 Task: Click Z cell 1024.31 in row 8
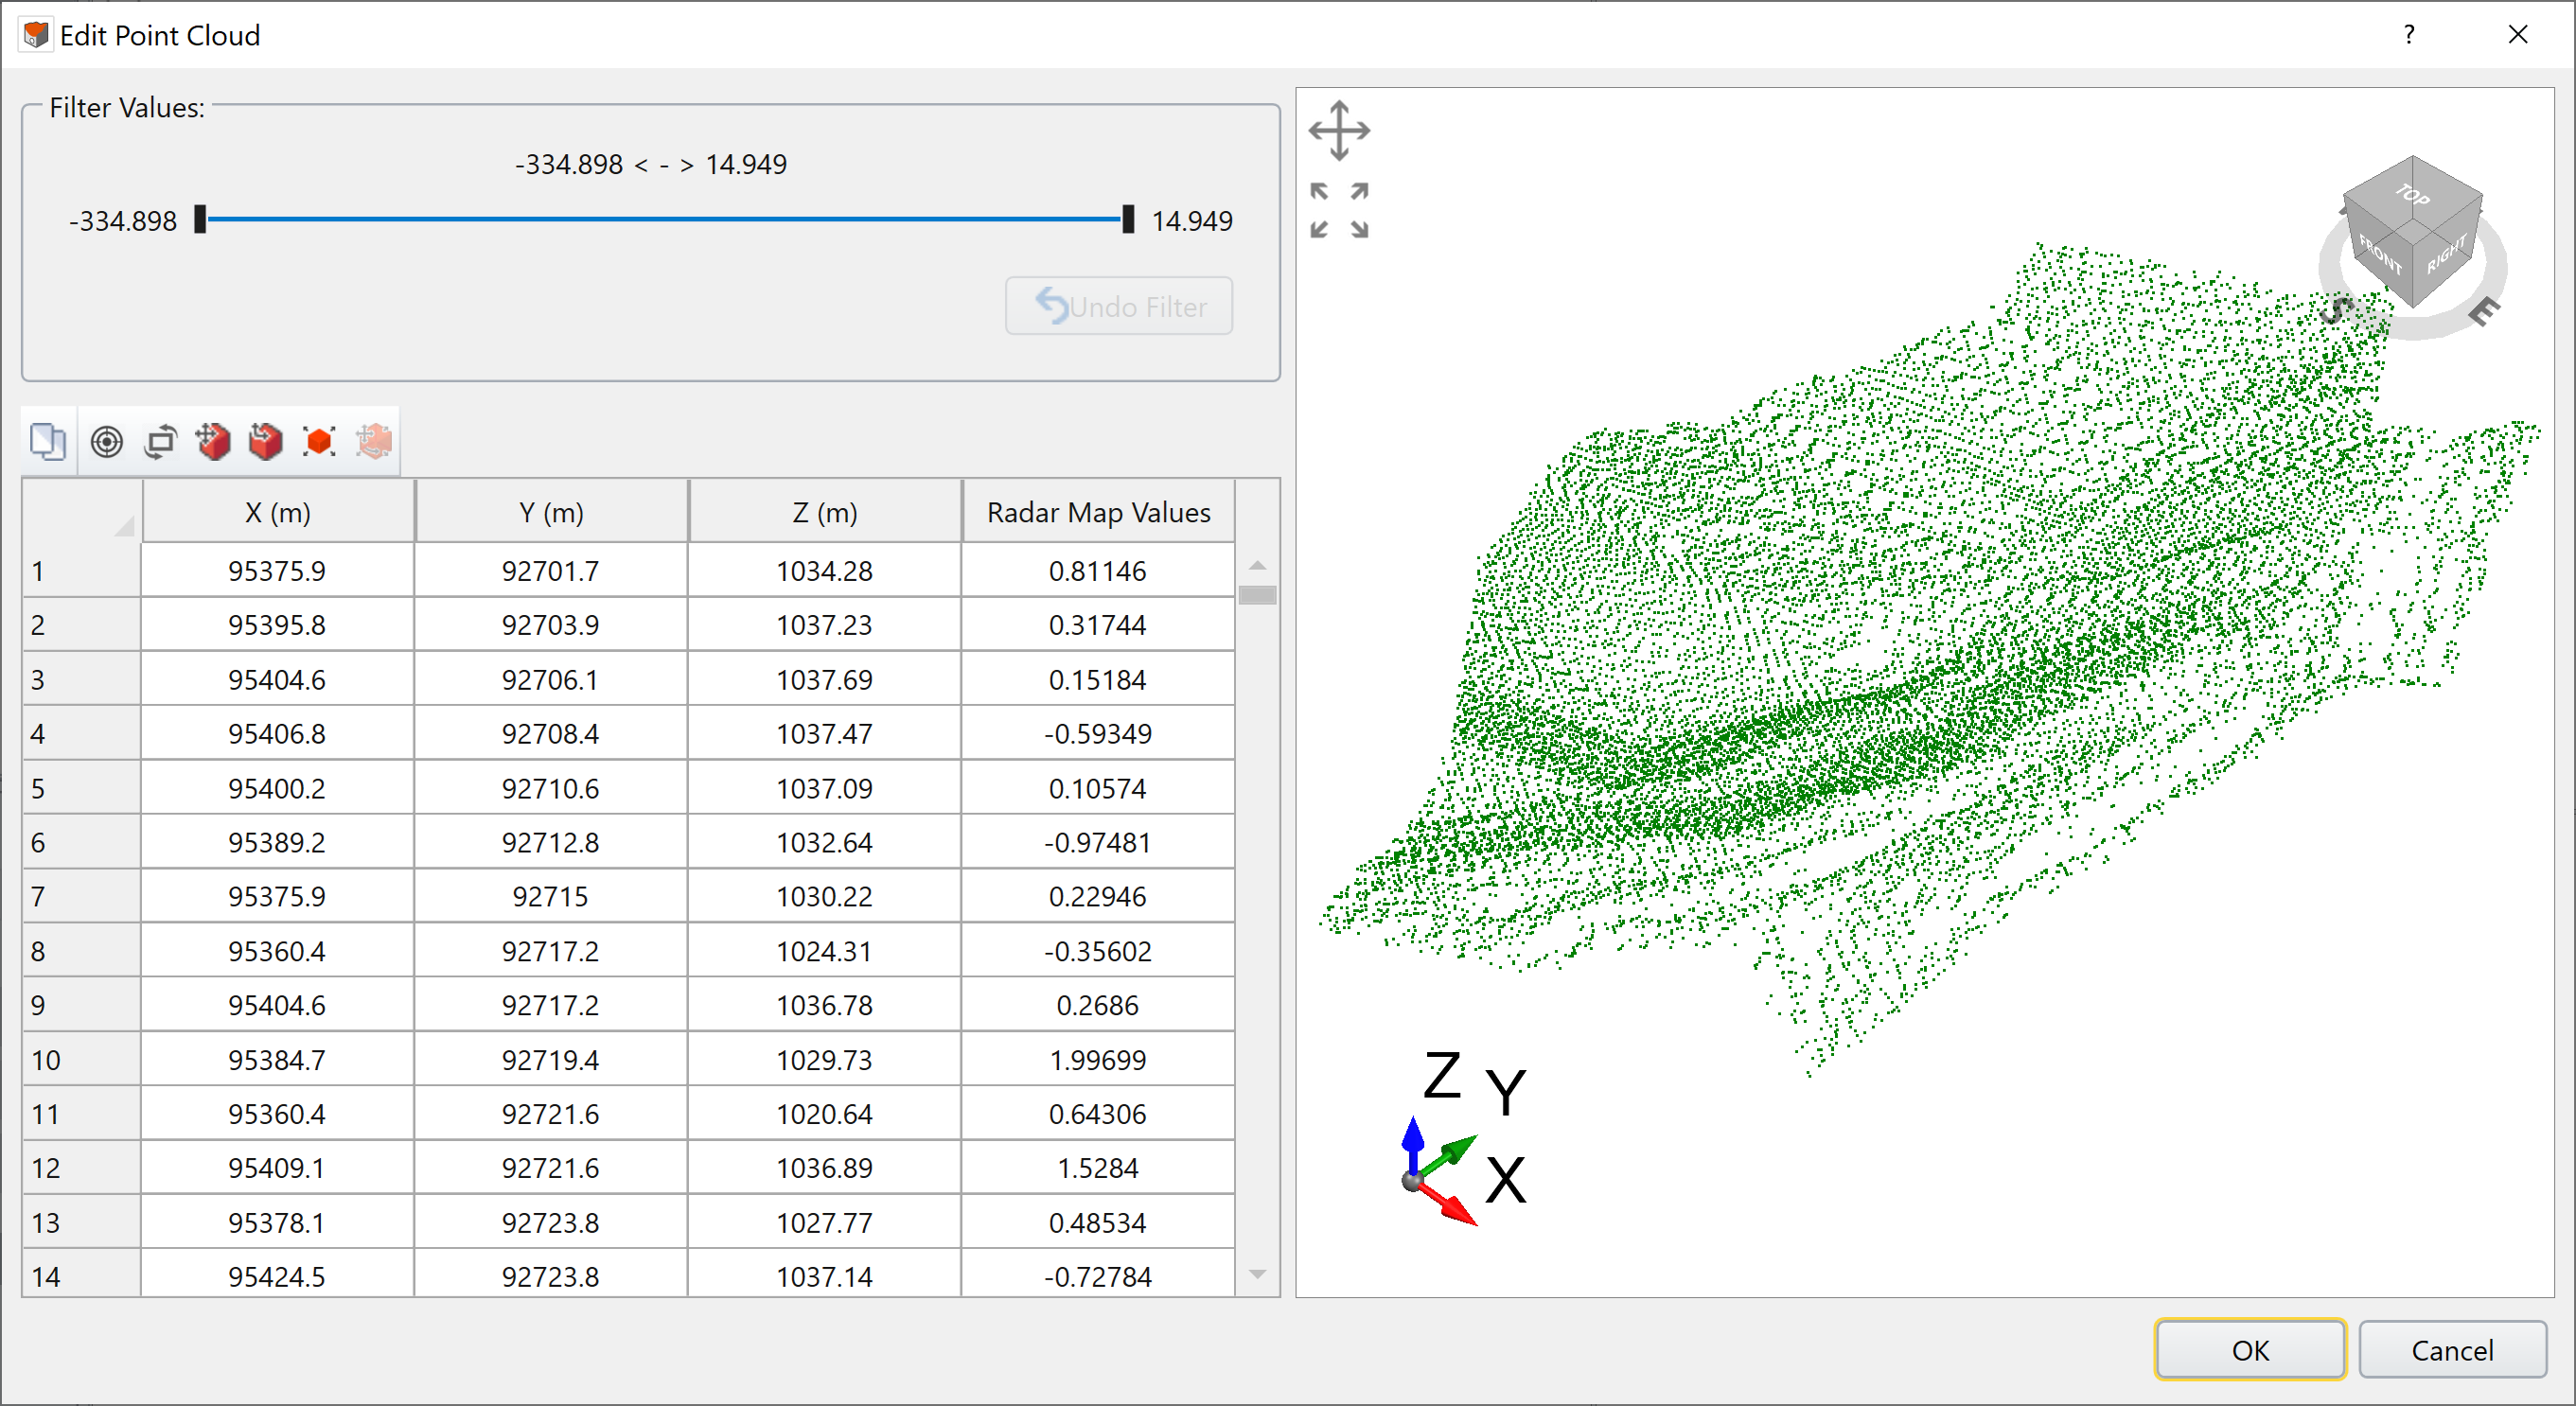click(824, 951)
